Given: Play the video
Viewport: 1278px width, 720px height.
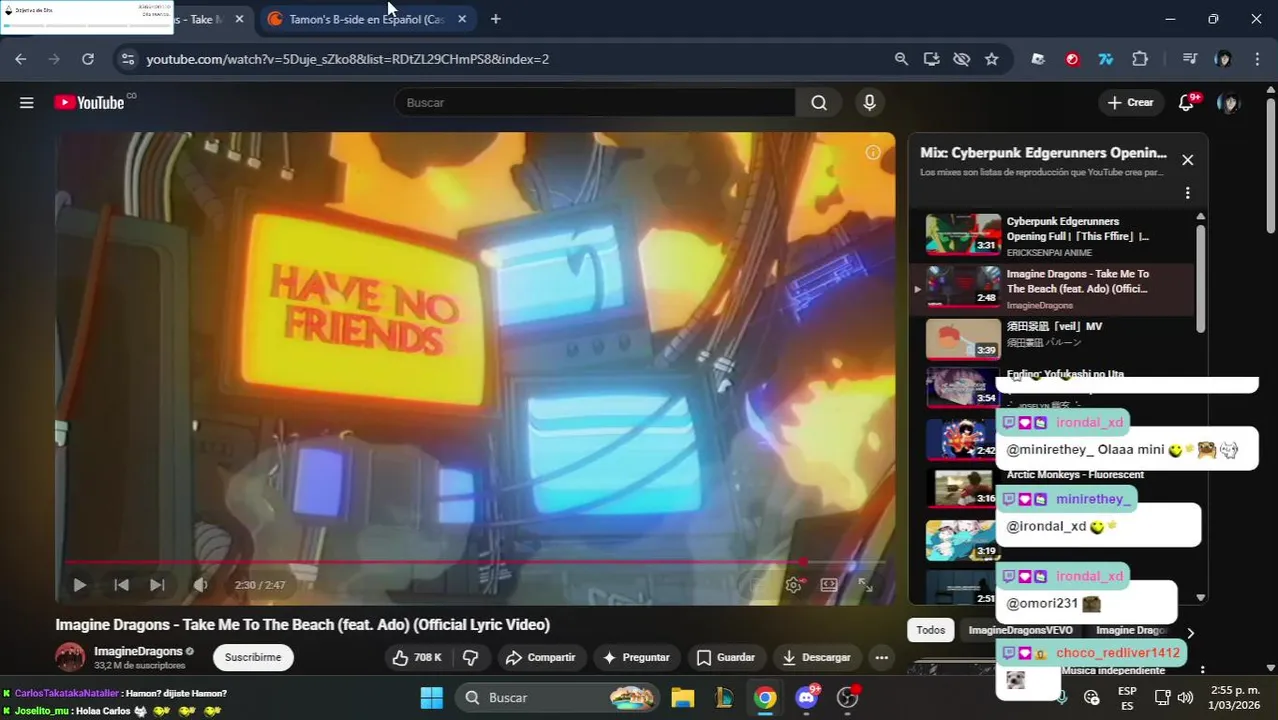Looking at the screenshot, I should (79, 585).
